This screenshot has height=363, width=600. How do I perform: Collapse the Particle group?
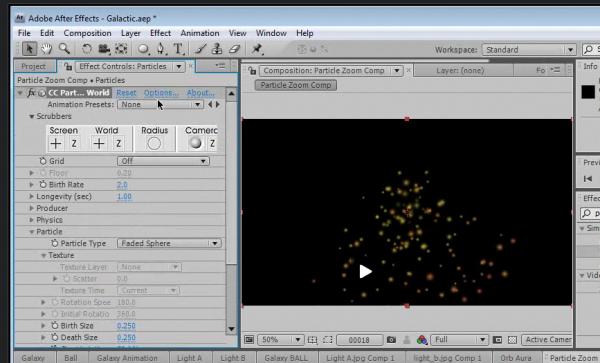(31, 232)
